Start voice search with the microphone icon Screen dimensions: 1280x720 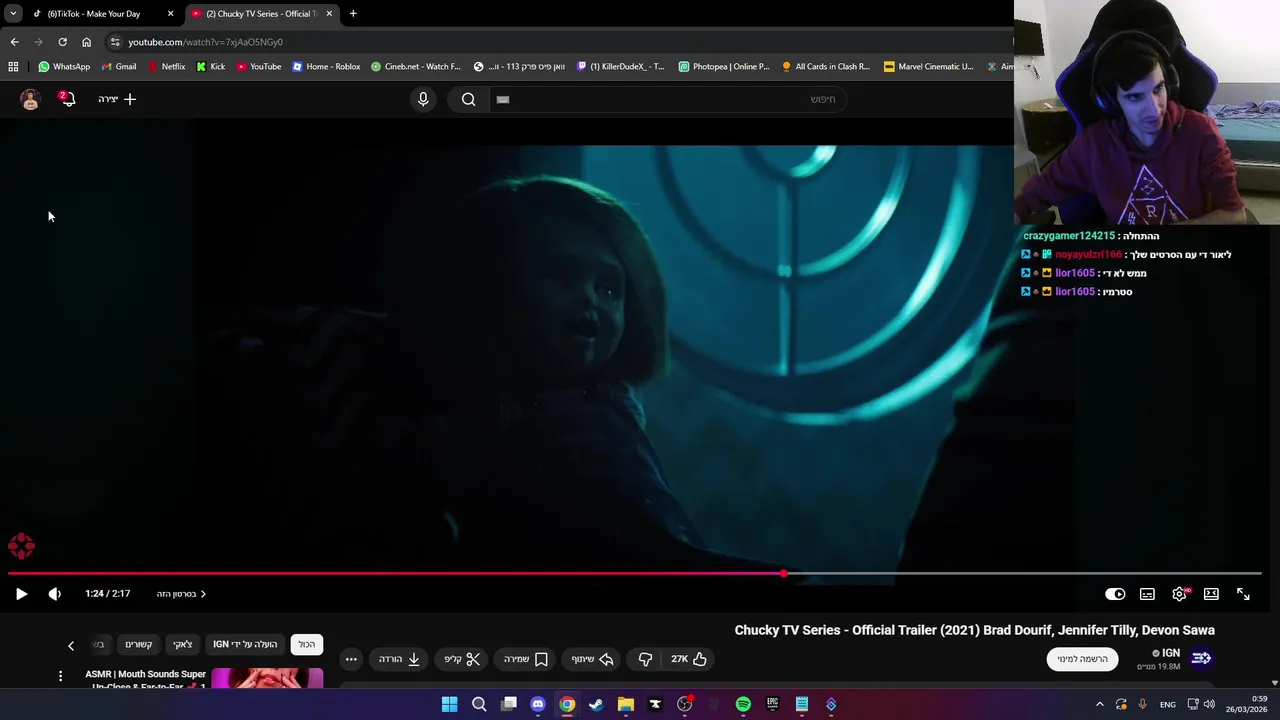tap(423, 99)
